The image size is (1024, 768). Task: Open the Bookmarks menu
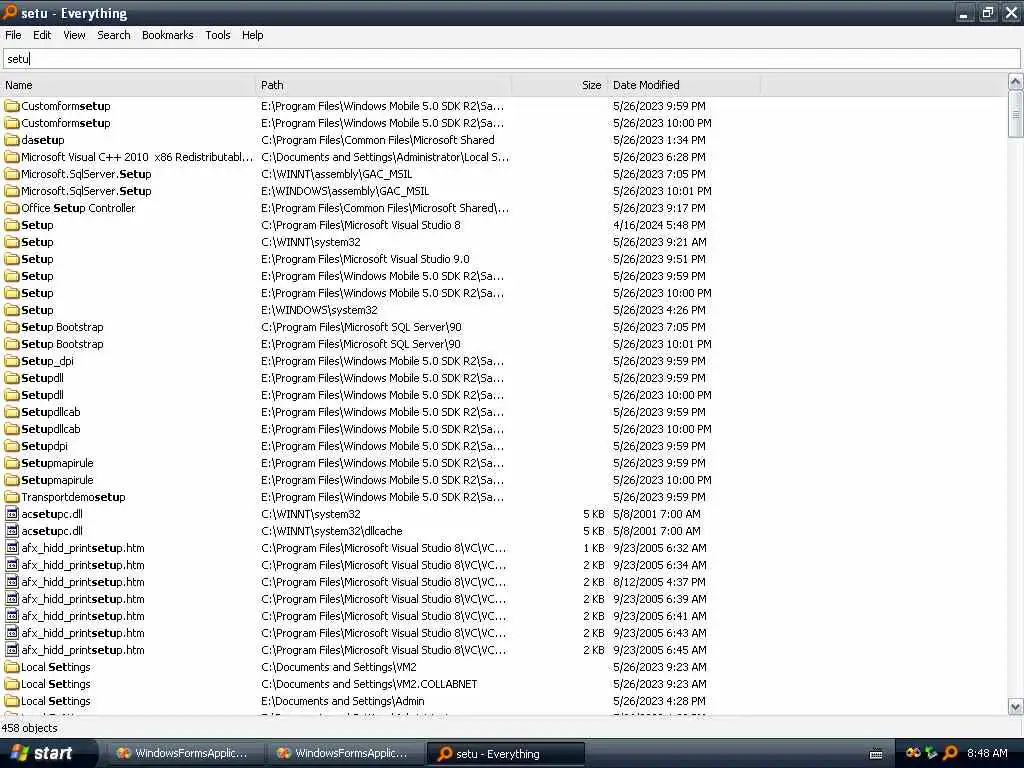pos(167,35)
